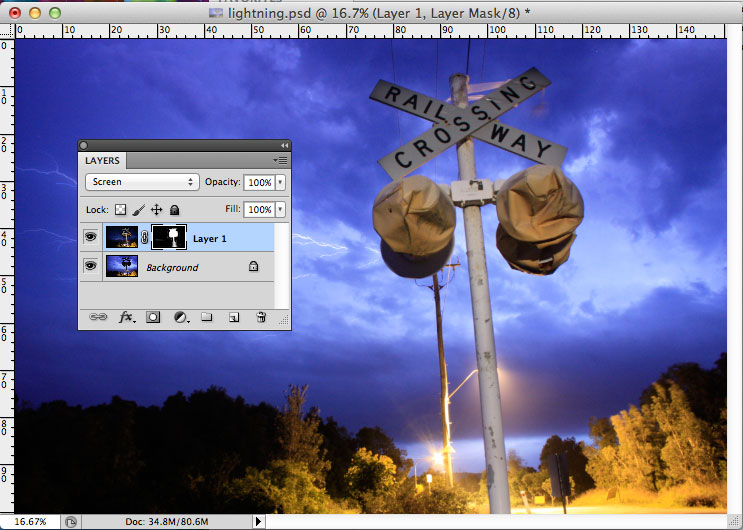Open the adjustment layer icon menu

[181, 317]
